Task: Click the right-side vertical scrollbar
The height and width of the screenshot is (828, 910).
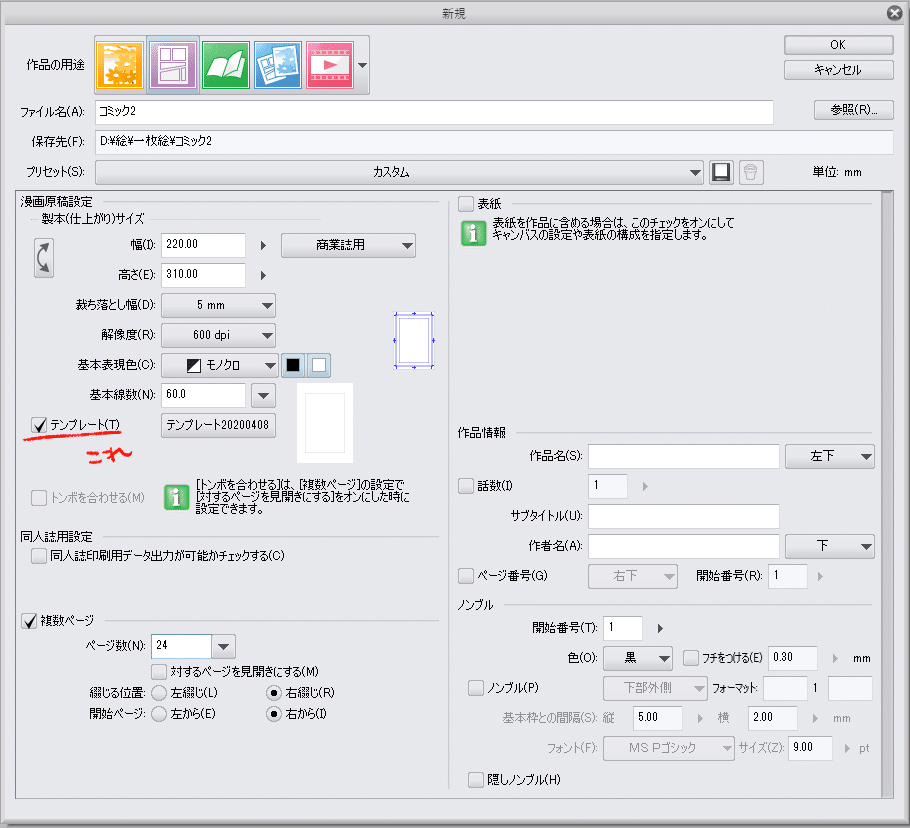Action: coord(887,494)
